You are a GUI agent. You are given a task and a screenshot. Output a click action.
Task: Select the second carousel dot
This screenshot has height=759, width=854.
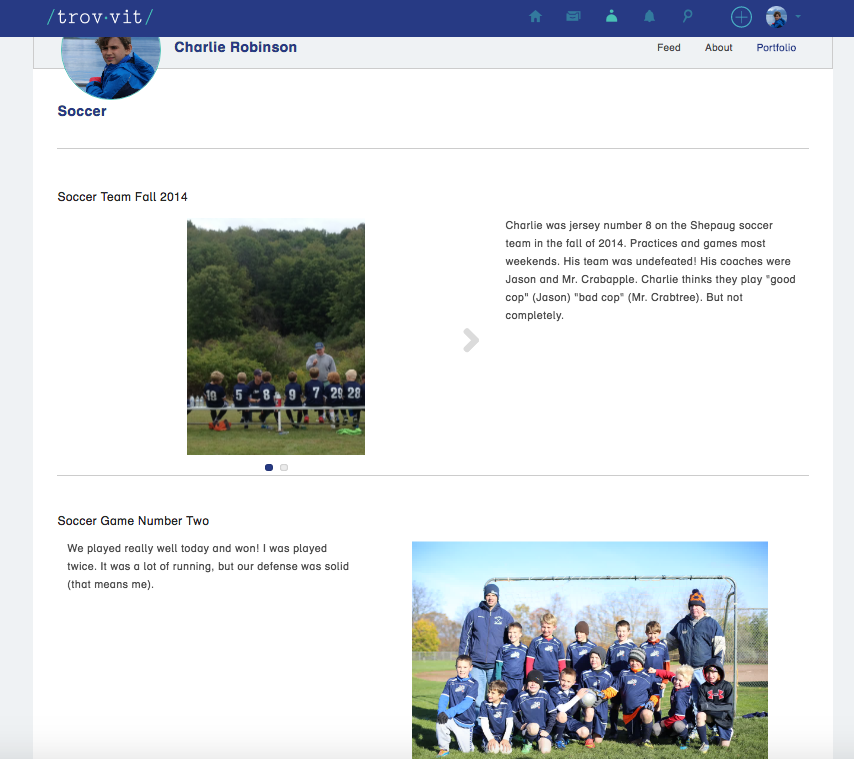[x=284, y=467]
